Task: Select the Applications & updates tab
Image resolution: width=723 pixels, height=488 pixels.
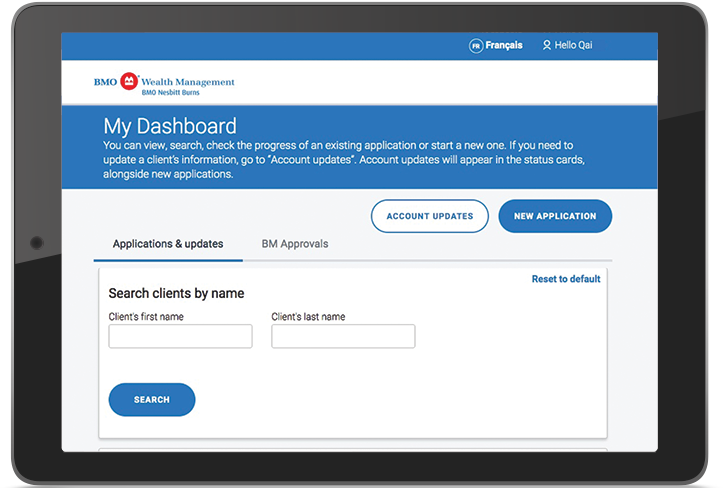Action: tap(168, 244)
